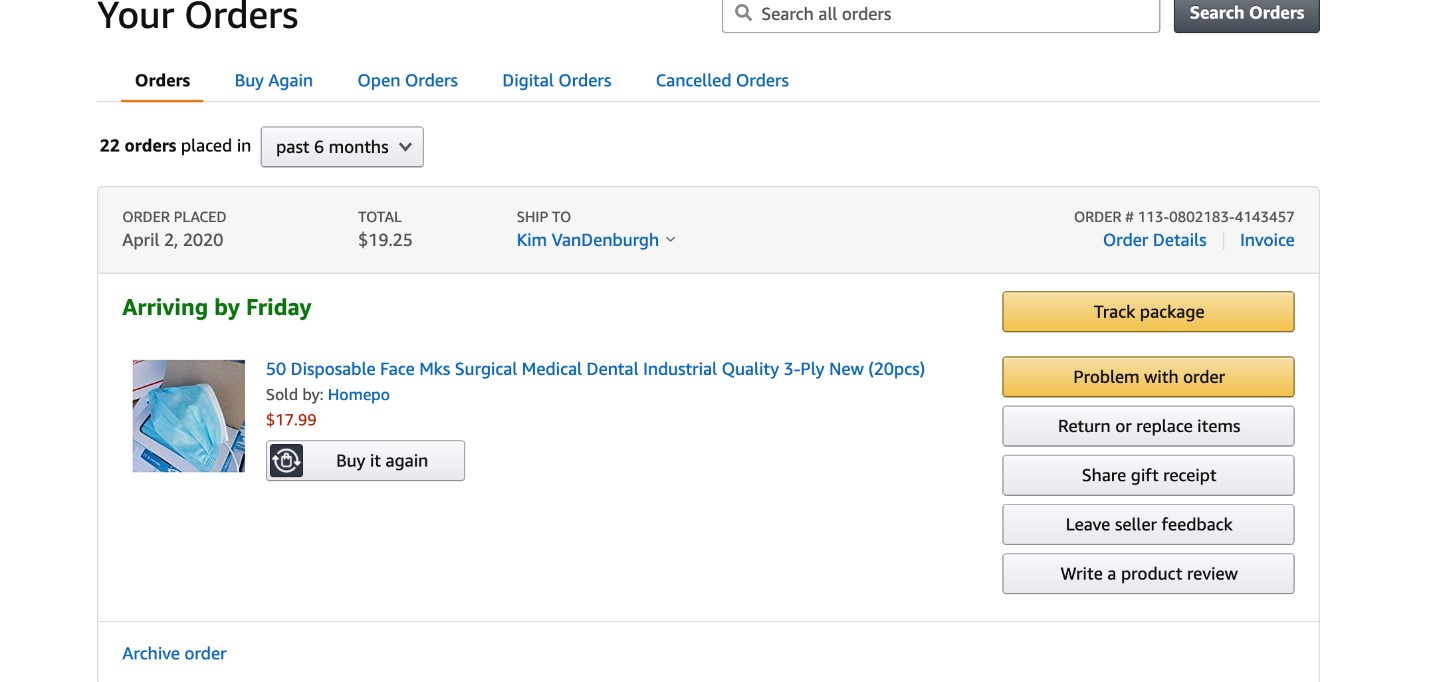The image size is (1429, 682).
Task: Click Return or replace items
Action: pyautogui.click(x=1148, y=426)
